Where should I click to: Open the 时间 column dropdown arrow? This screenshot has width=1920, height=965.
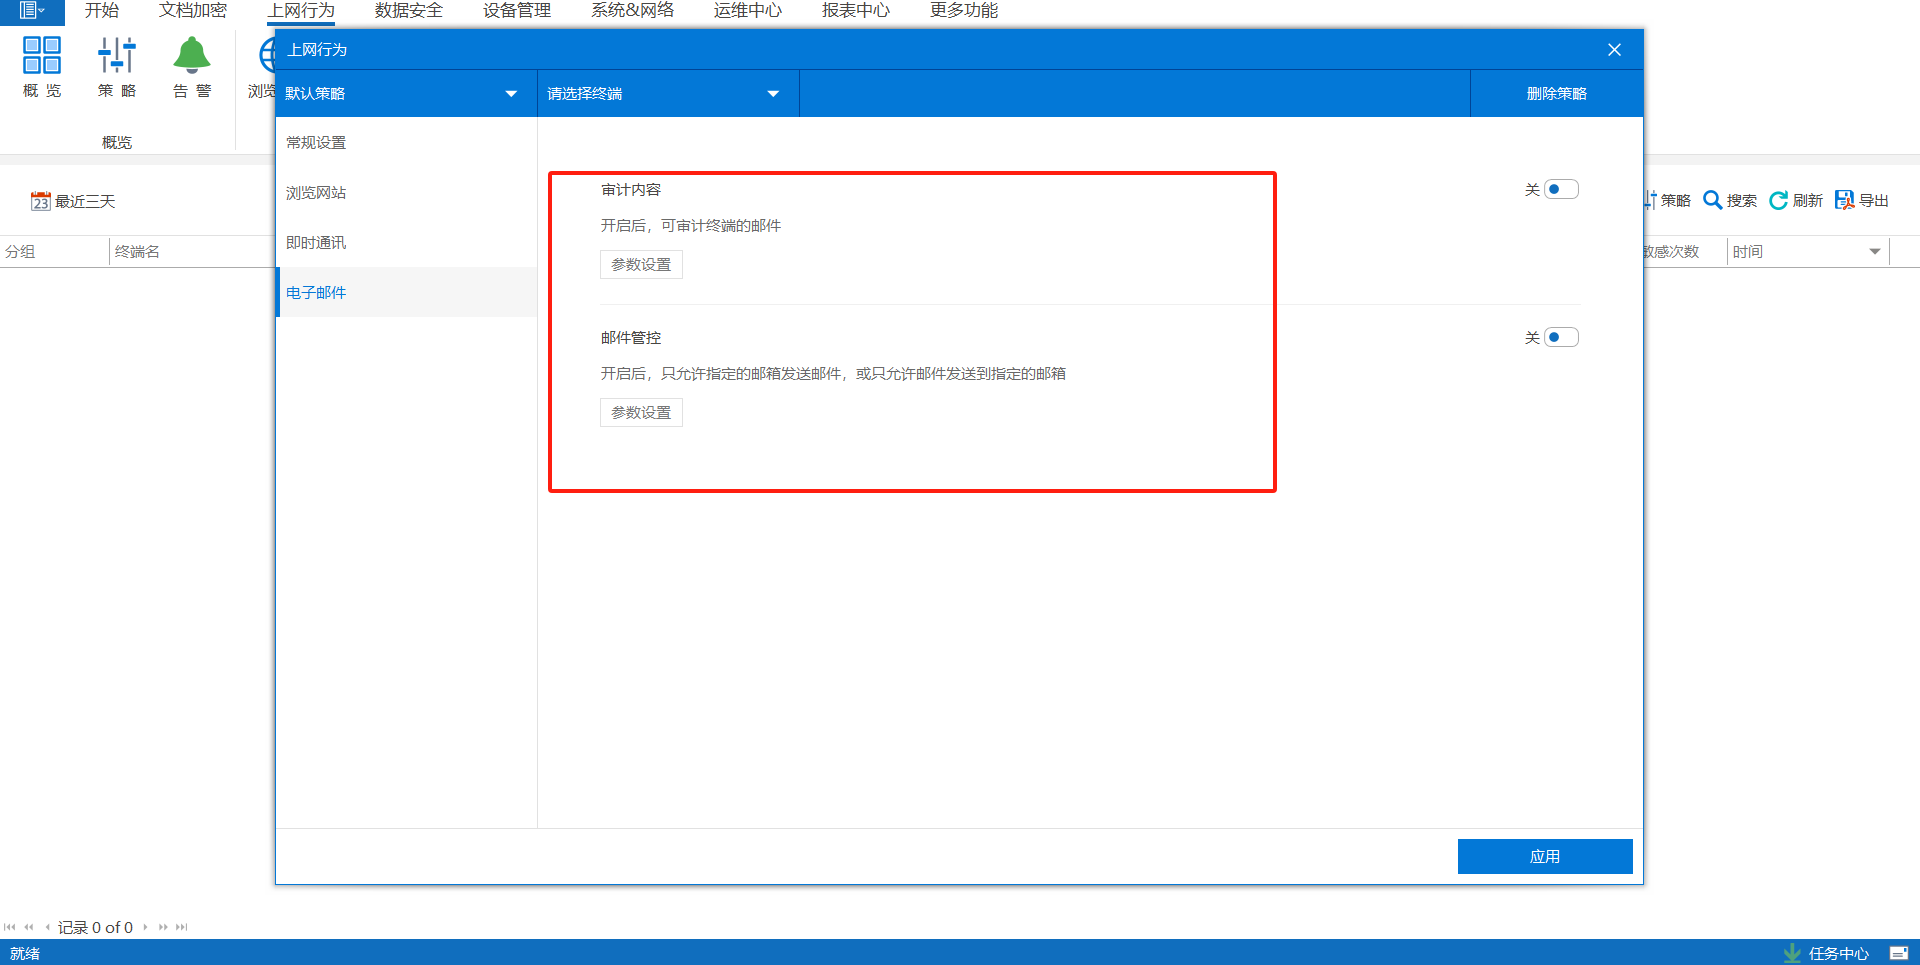tap(1875, 252)
